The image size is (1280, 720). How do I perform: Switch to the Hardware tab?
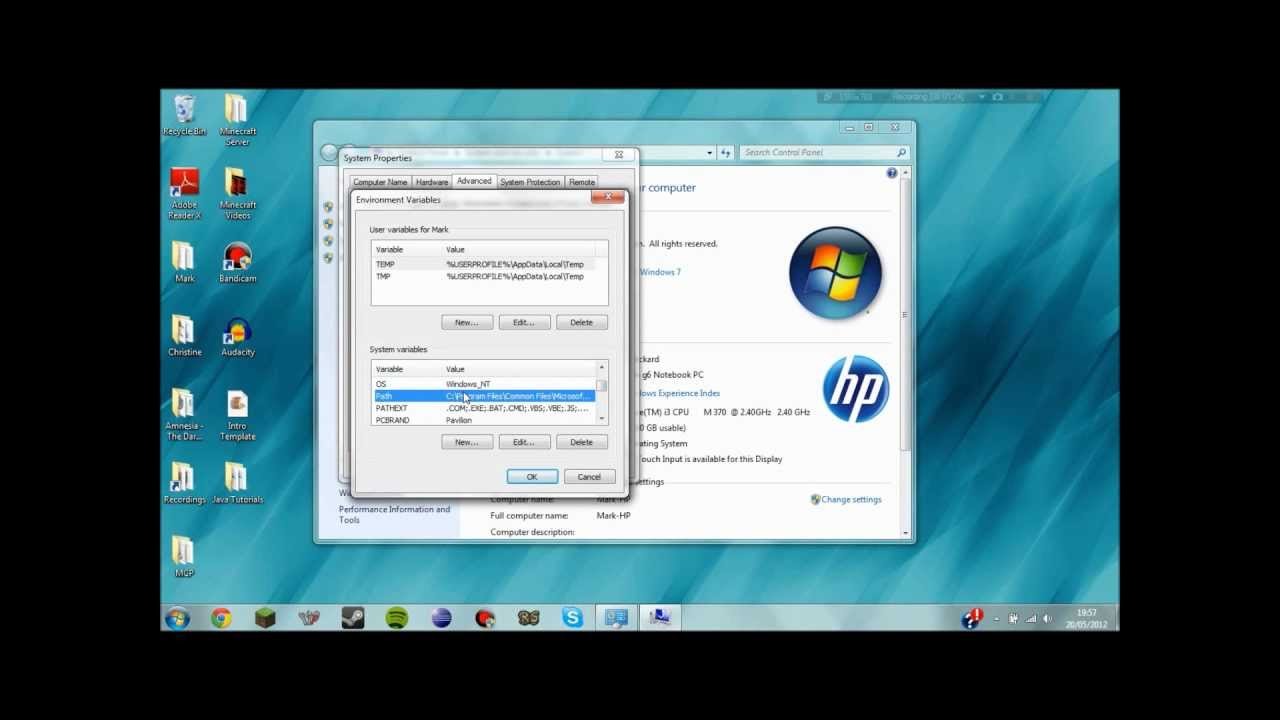point(432,182)
